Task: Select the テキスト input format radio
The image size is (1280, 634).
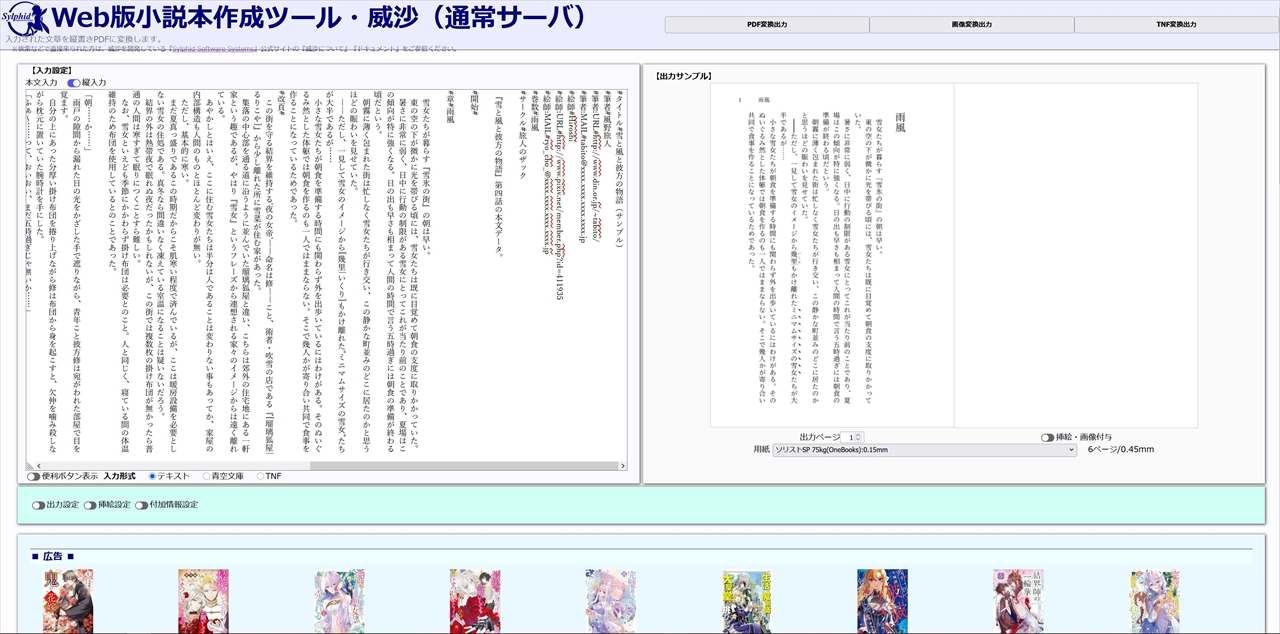Action: point(153,477)
